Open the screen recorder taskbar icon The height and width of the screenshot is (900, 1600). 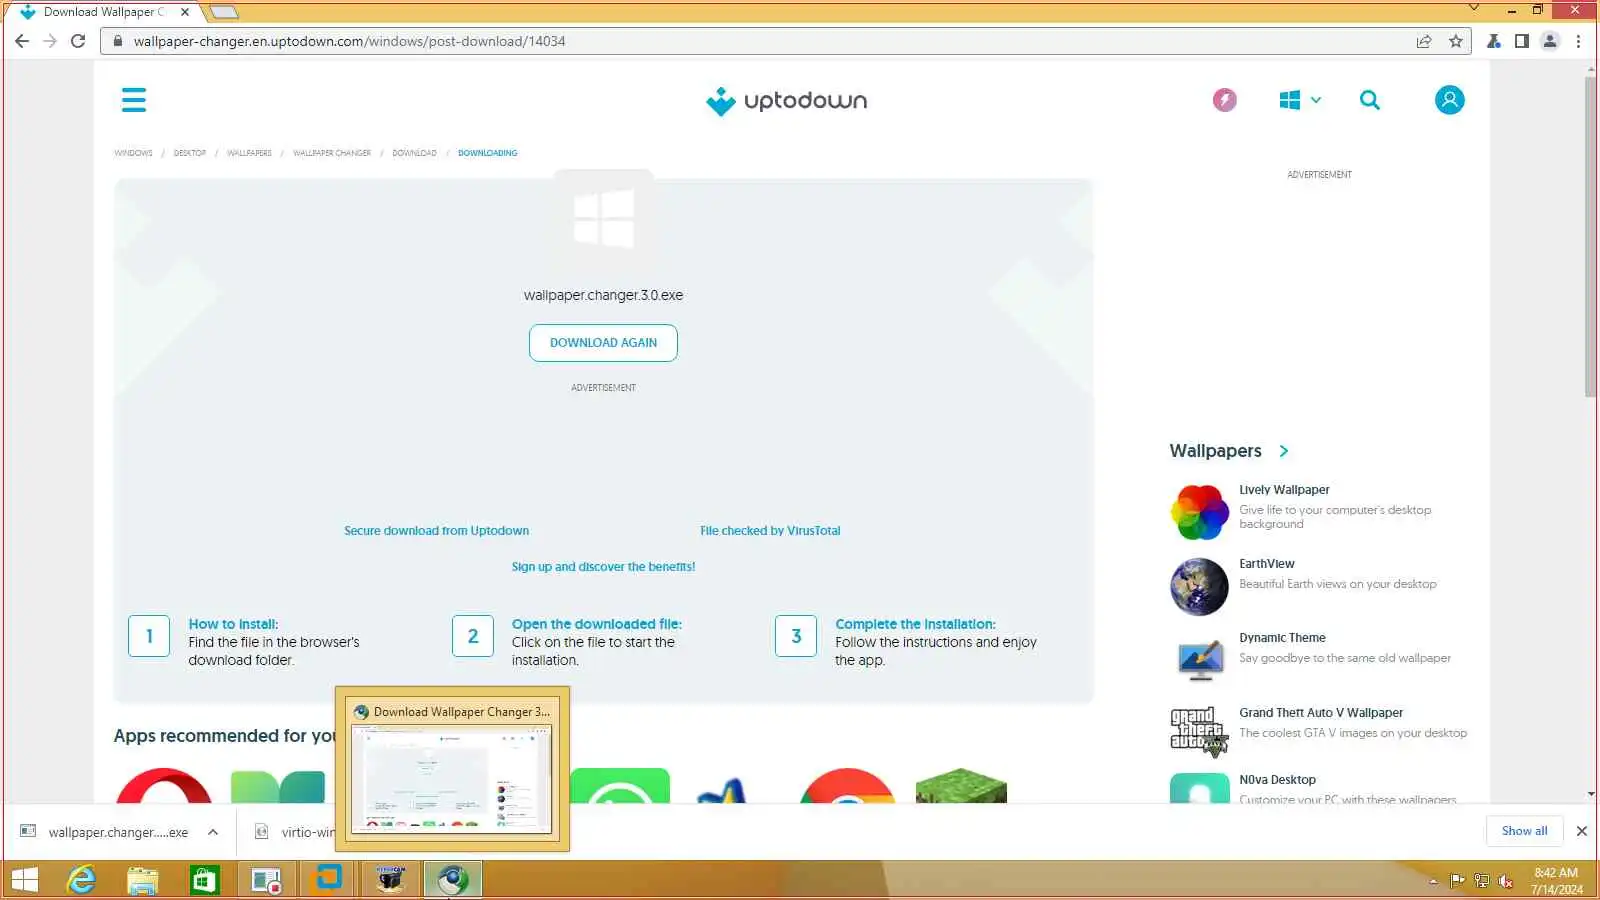pos(266,880)
